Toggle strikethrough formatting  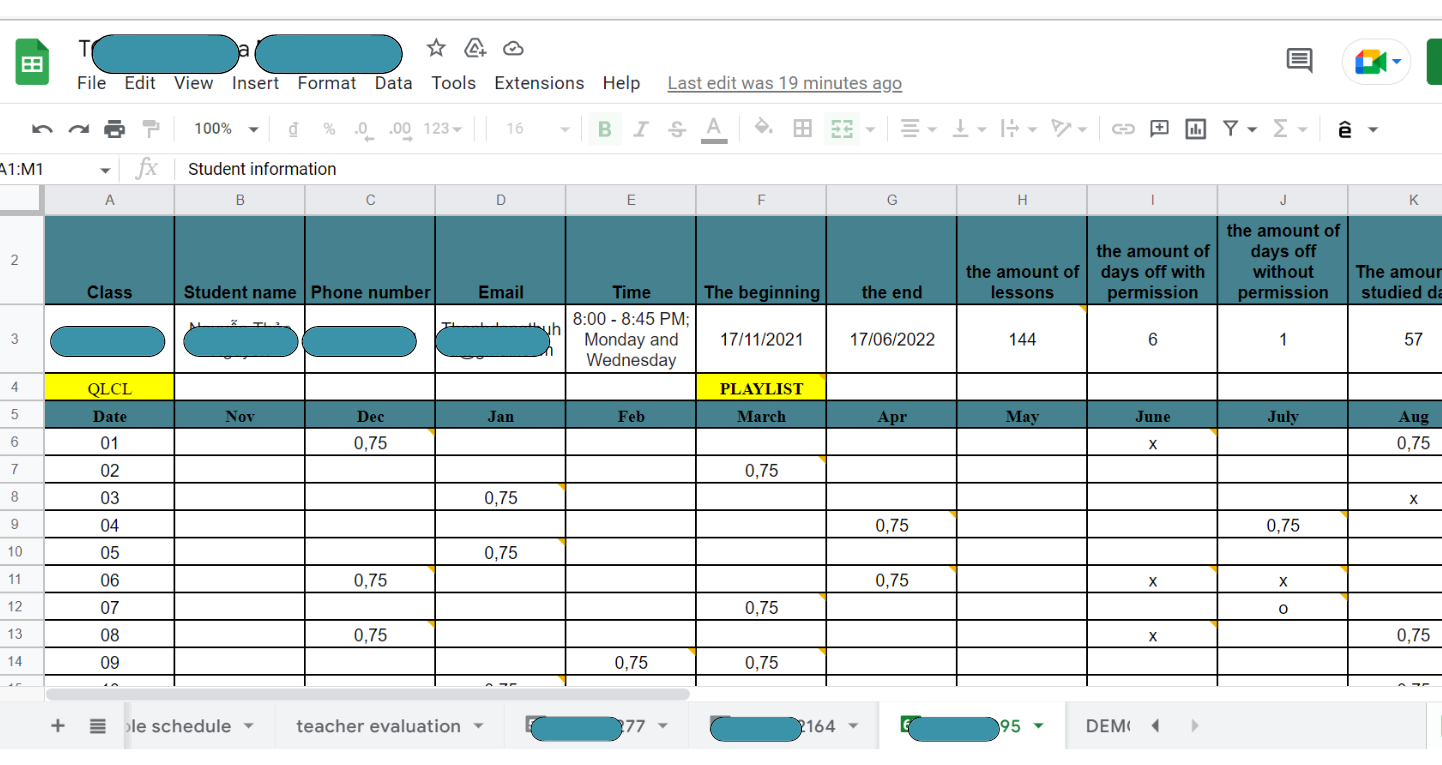coord(677,129)
